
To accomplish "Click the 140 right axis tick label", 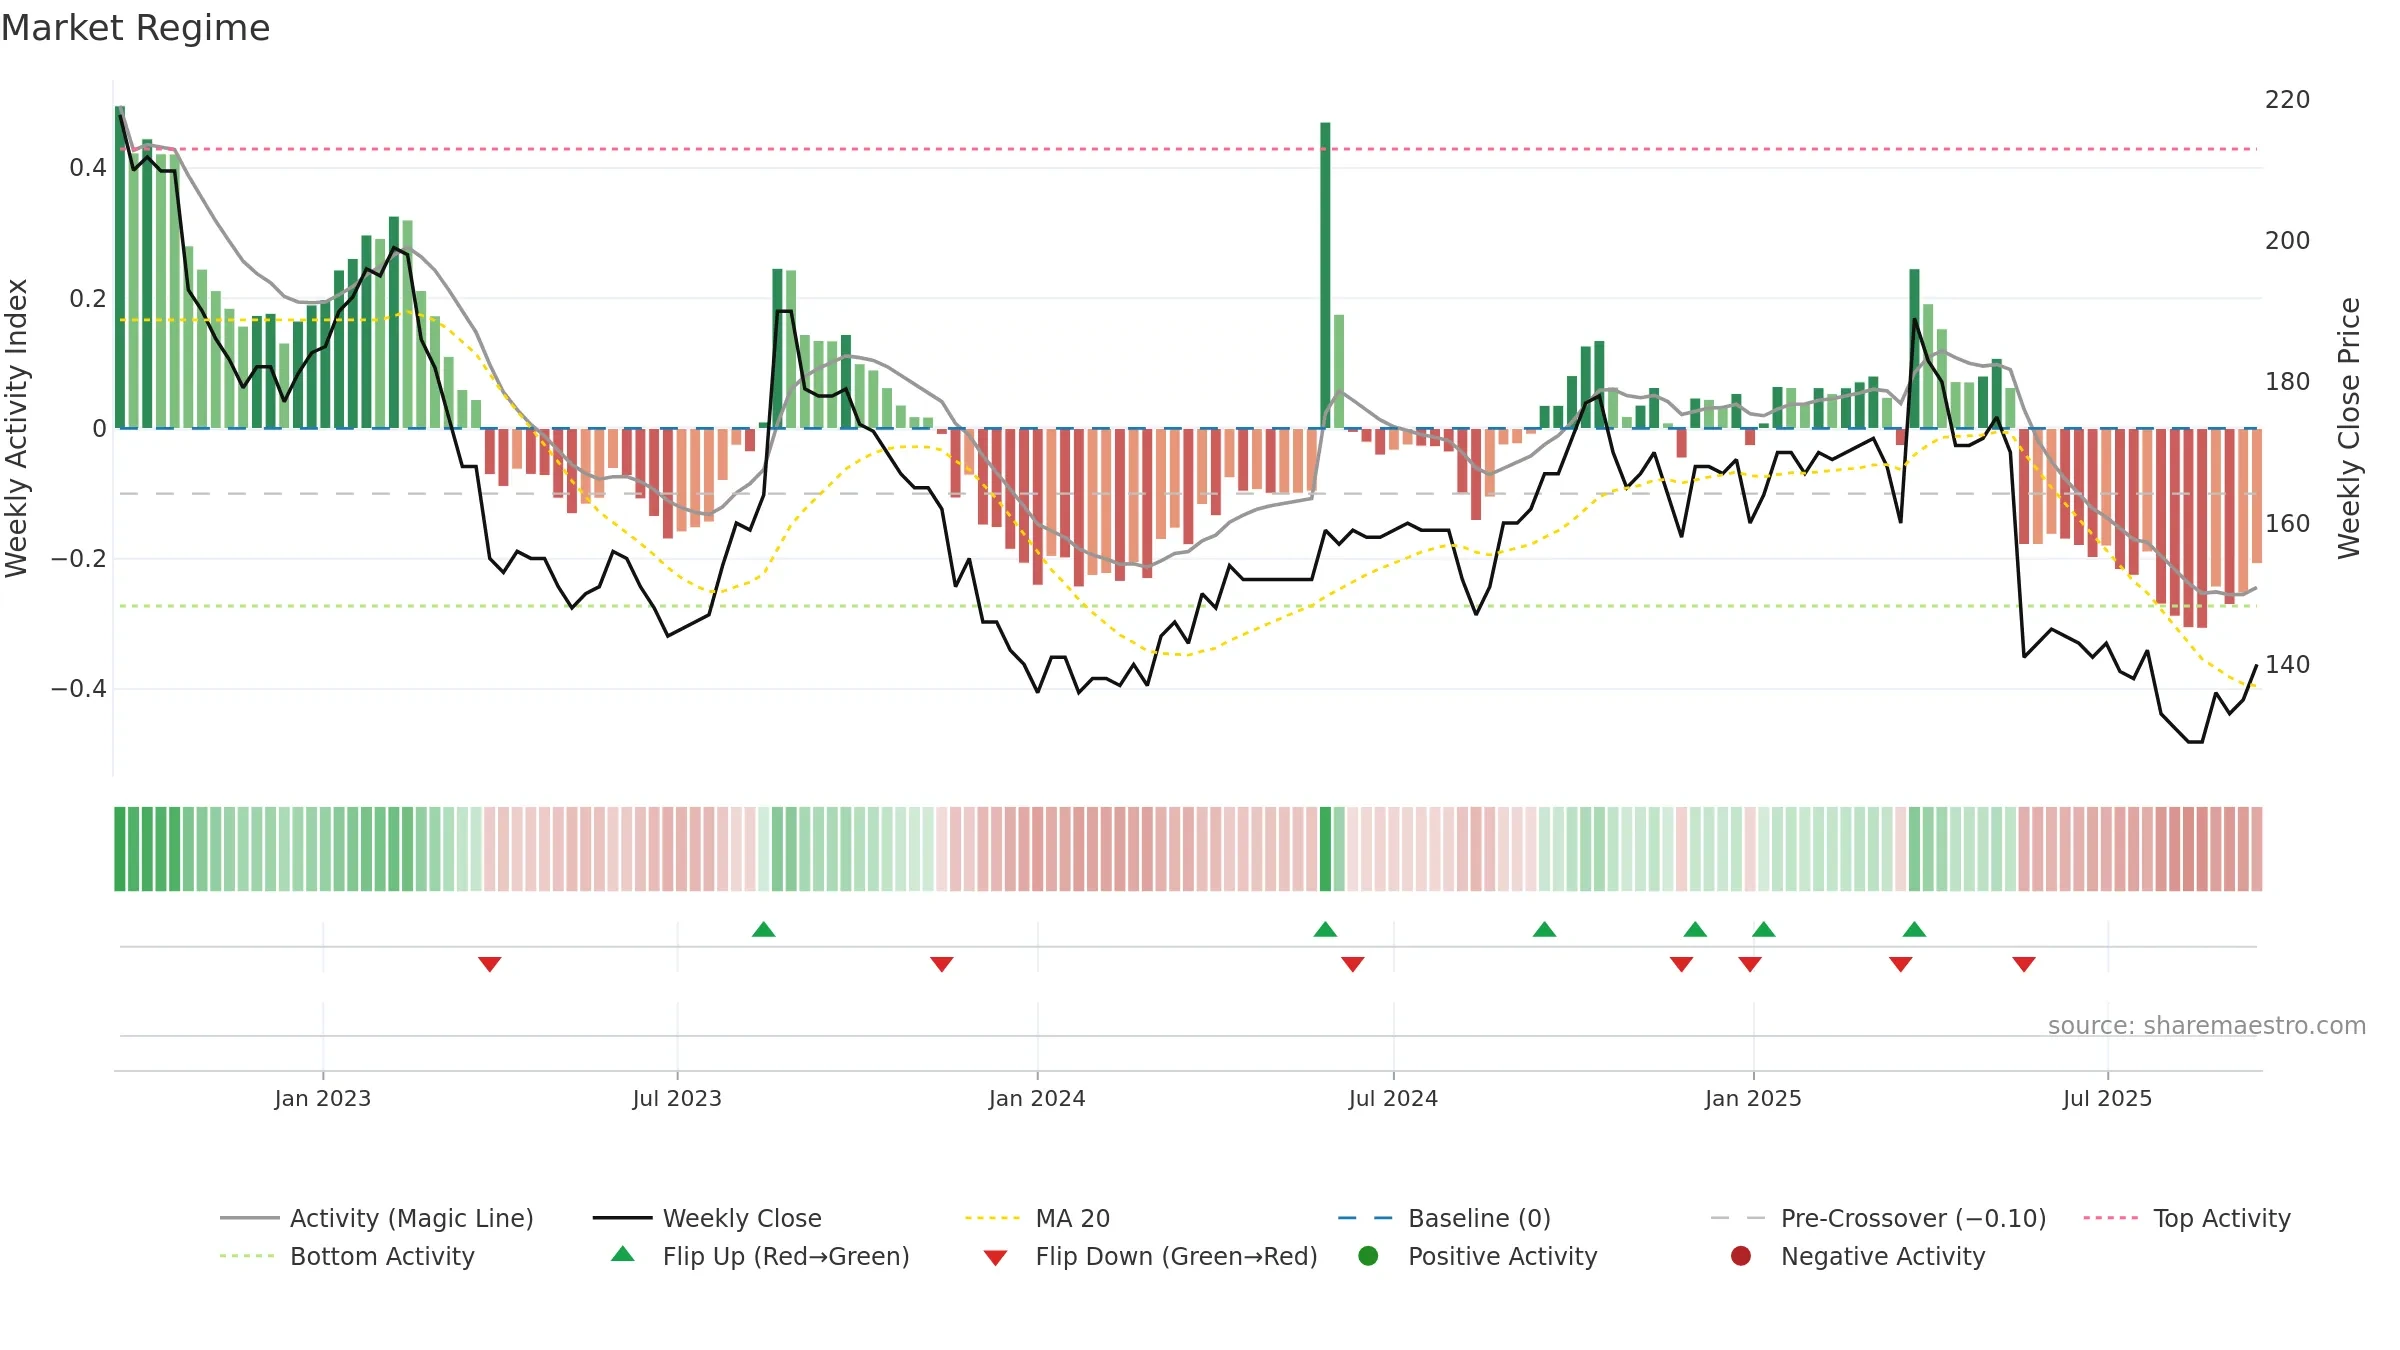I will click(2288, 665).
